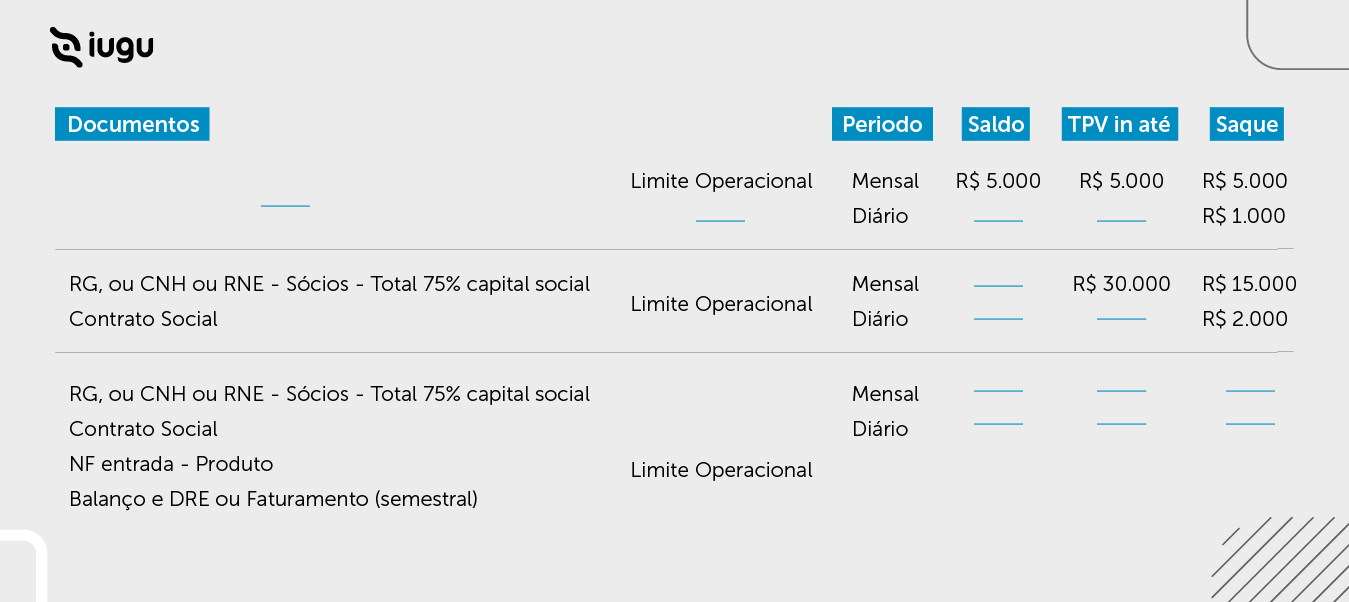This screenshot has width=1349, height=602.
Task: Click the R$ 5.000 monthly Saque value
Action: tap(1244, 181)
